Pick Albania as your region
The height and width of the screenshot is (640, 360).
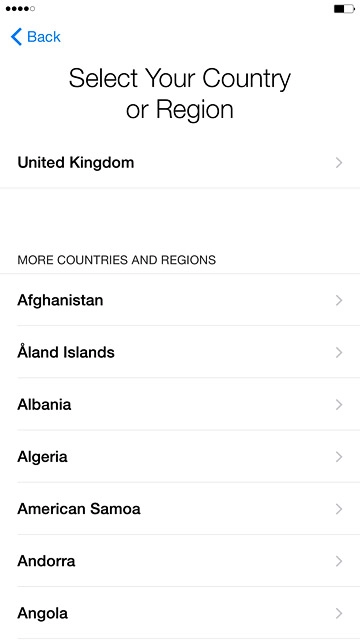tap(180, 404)
